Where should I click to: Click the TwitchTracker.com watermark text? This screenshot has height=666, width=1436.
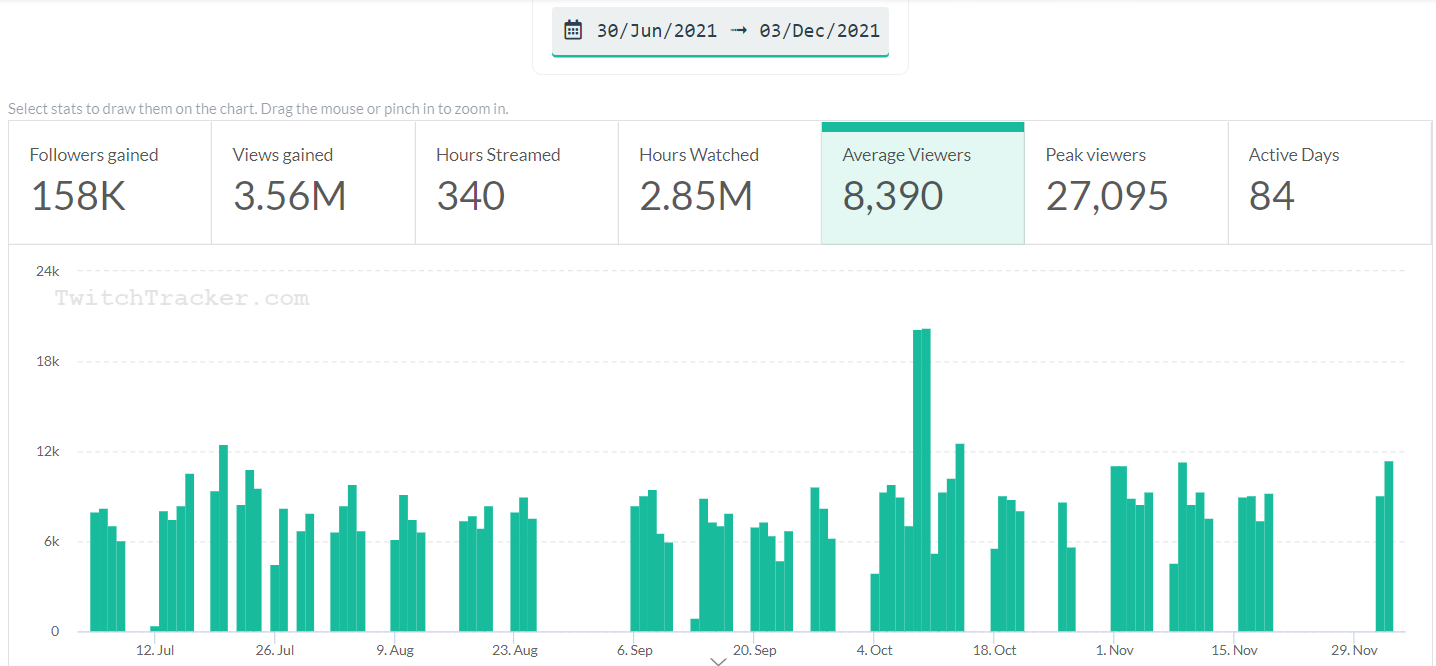tap(182, 298)
